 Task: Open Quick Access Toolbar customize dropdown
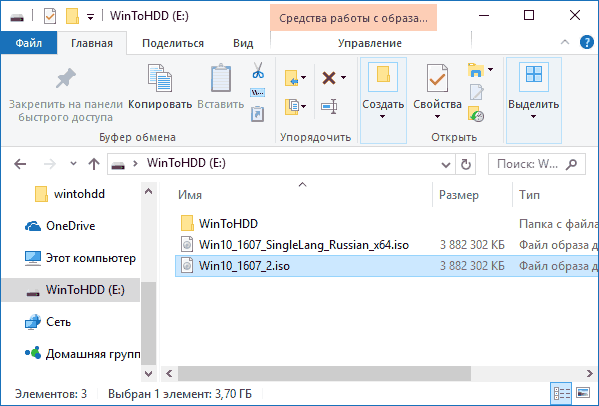pos(91,17)
